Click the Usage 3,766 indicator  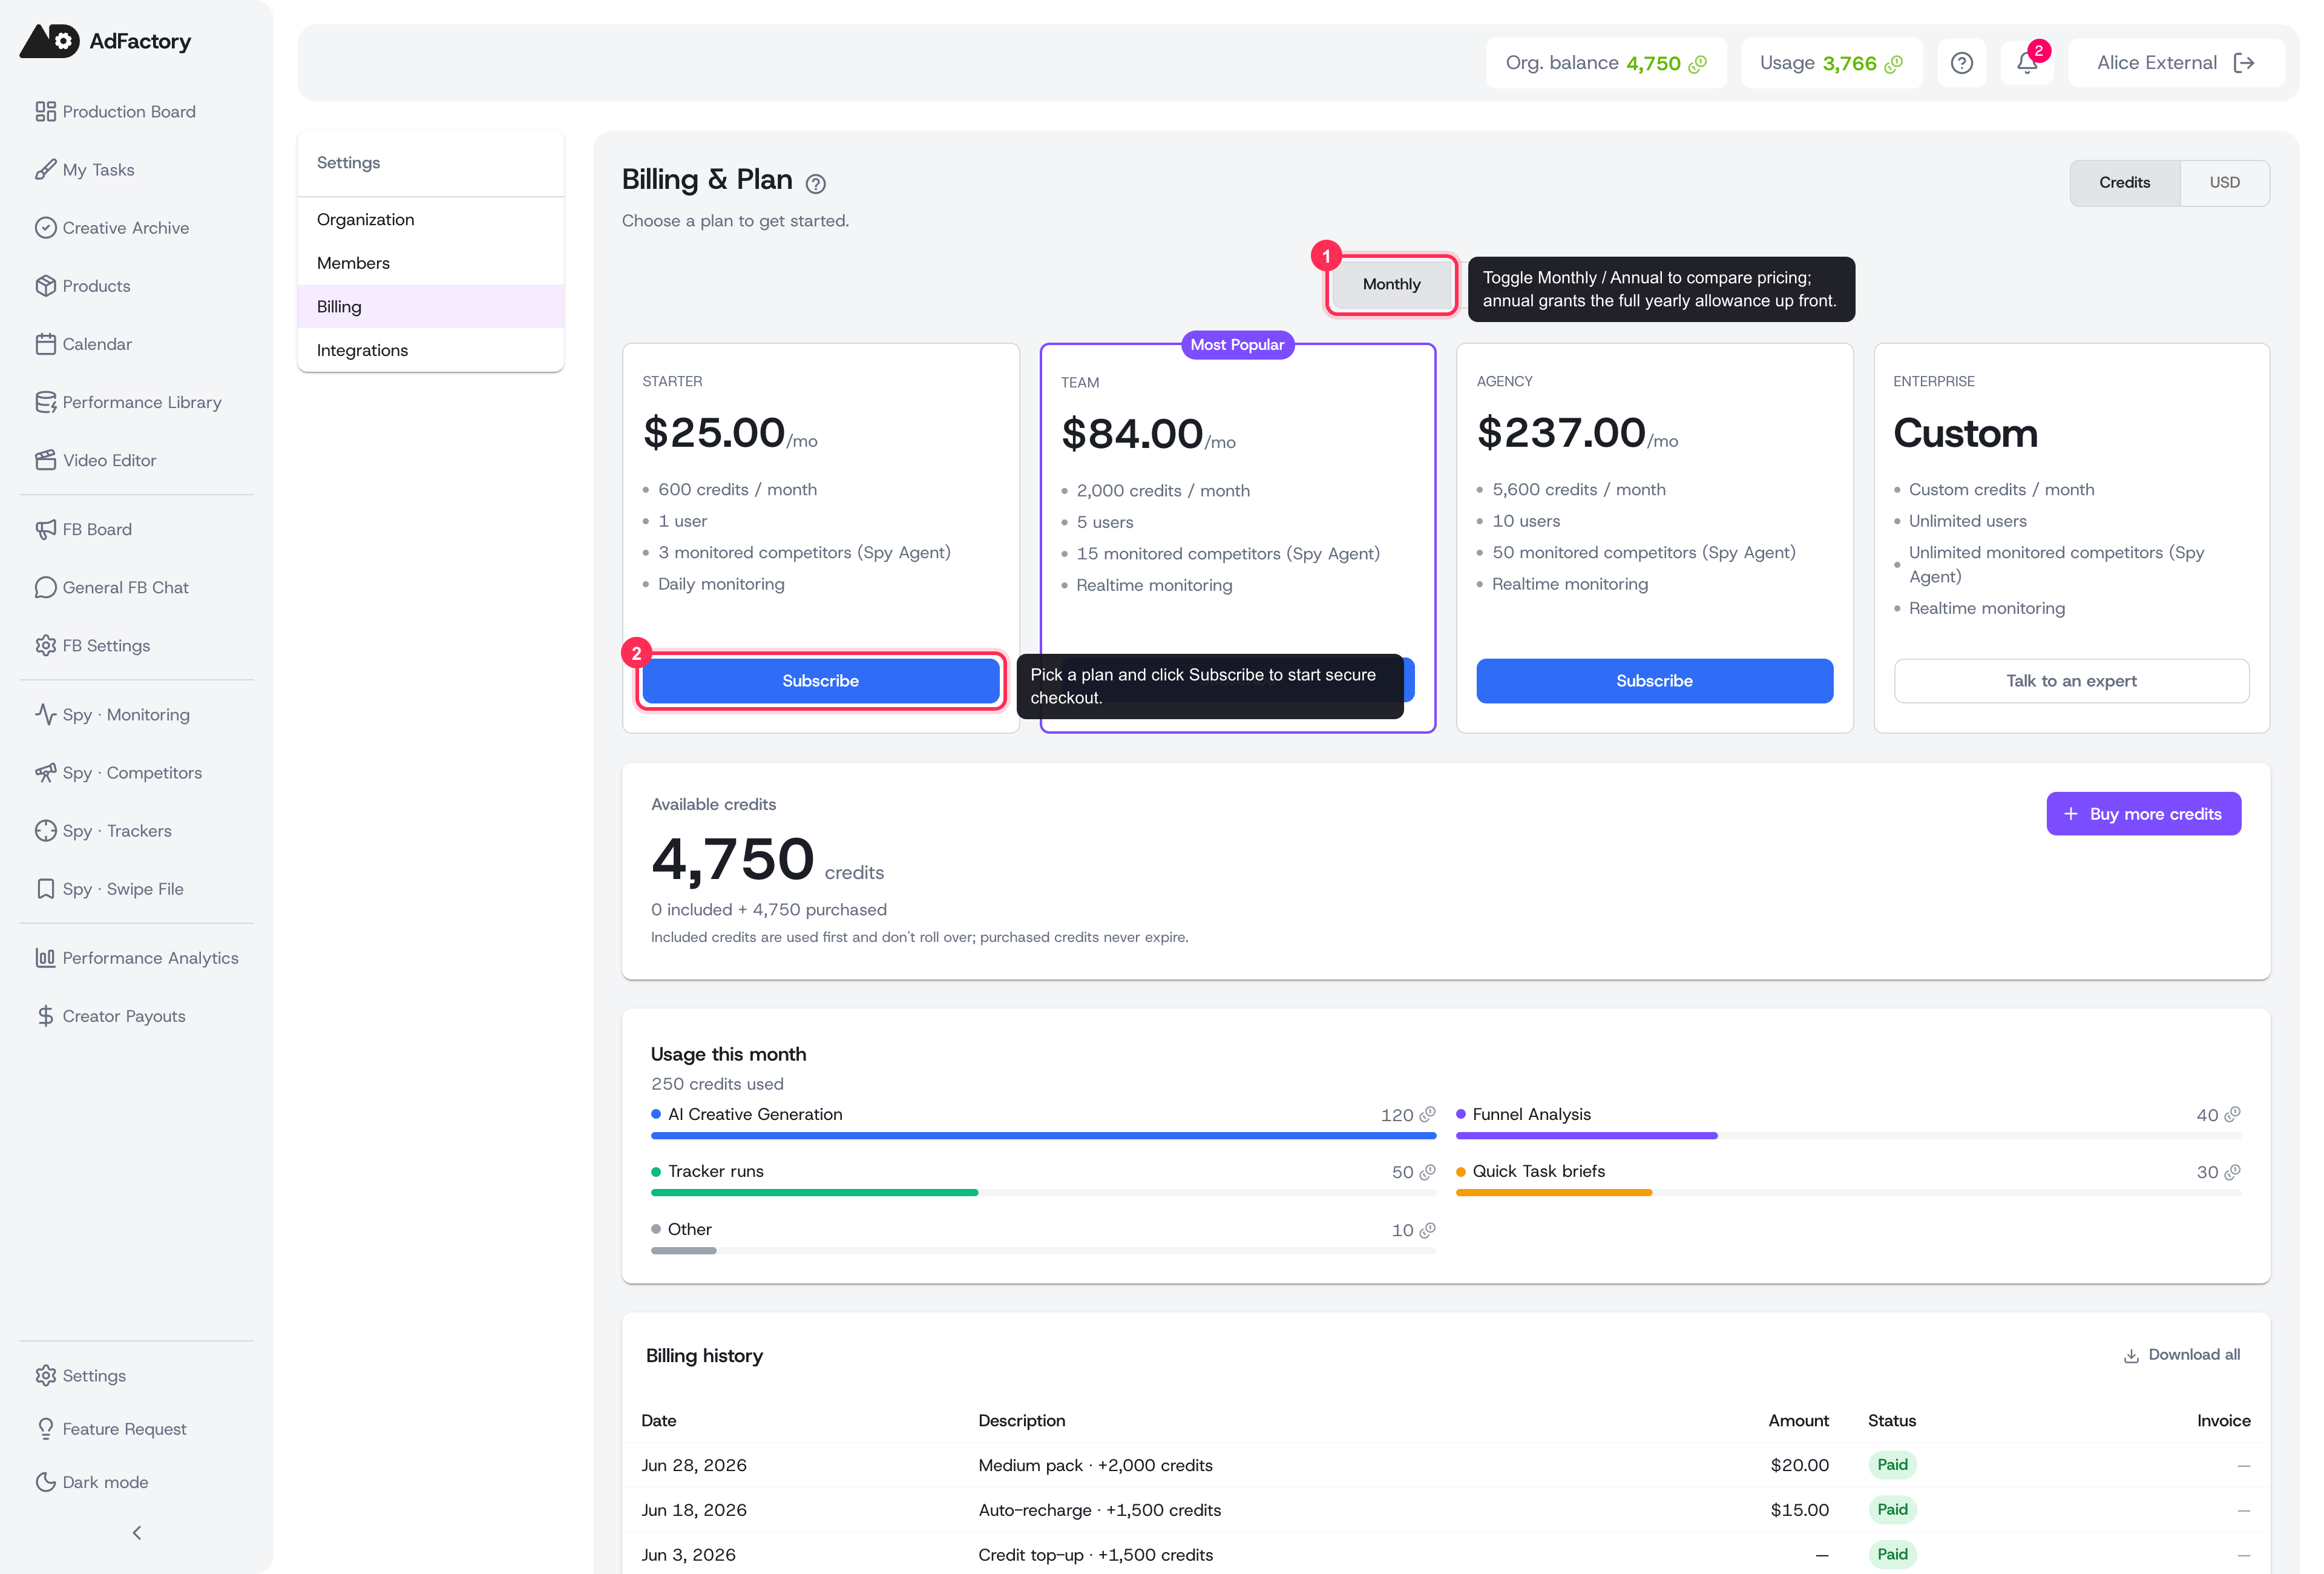1831,63
